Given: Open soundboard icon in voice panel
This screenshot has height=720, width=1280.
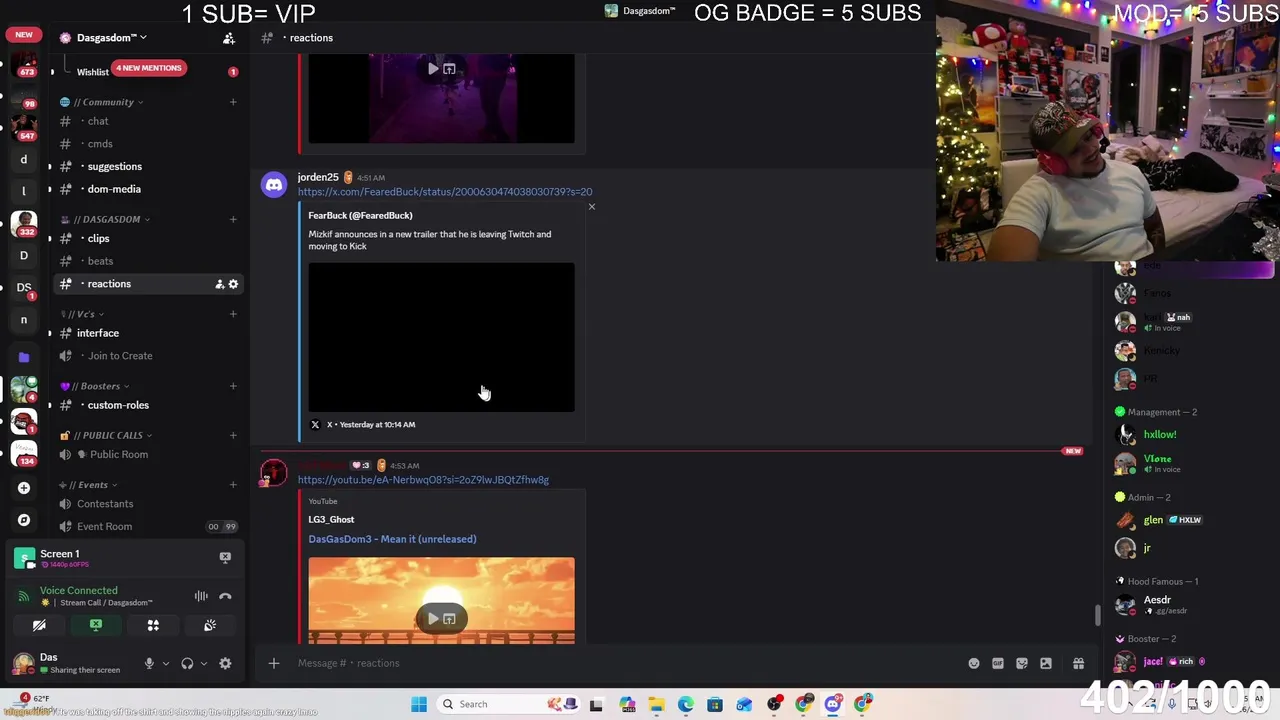Looking at the screenshot, I should 210,625.
